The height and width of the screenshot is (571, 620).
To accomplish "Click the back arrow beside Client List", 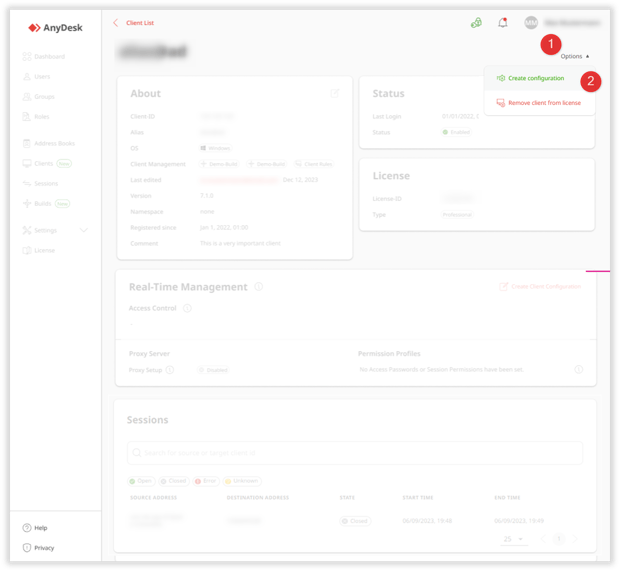I will [116, 22].
